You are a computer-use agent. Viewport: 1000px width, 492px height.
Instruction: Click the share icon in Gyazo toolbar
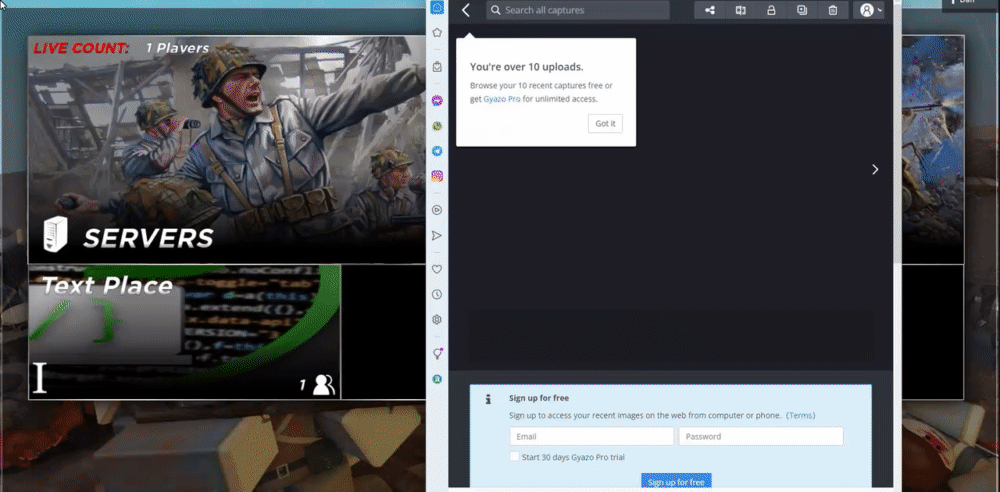[x=710, y=10]
